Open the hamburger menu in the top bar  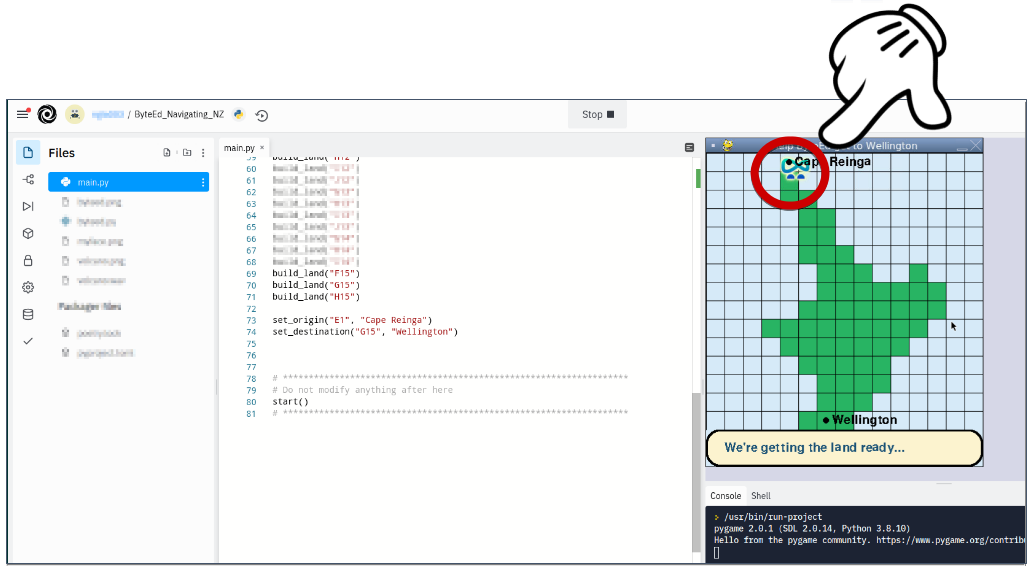tap(23, 114)
